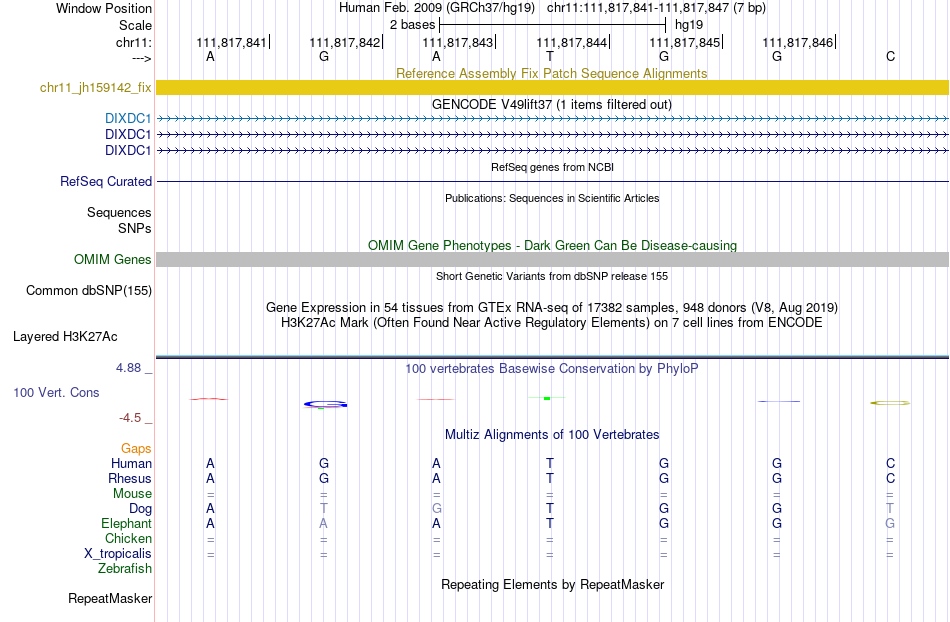950x622 pixels.
Task: Select the Chicken species label
Action: (128, 538)
